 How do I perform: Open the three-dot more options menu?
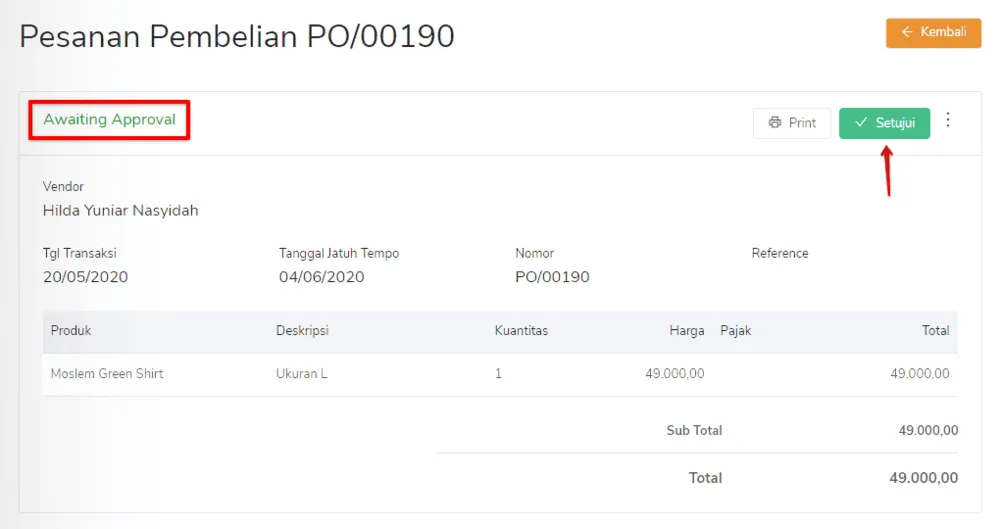948,121
